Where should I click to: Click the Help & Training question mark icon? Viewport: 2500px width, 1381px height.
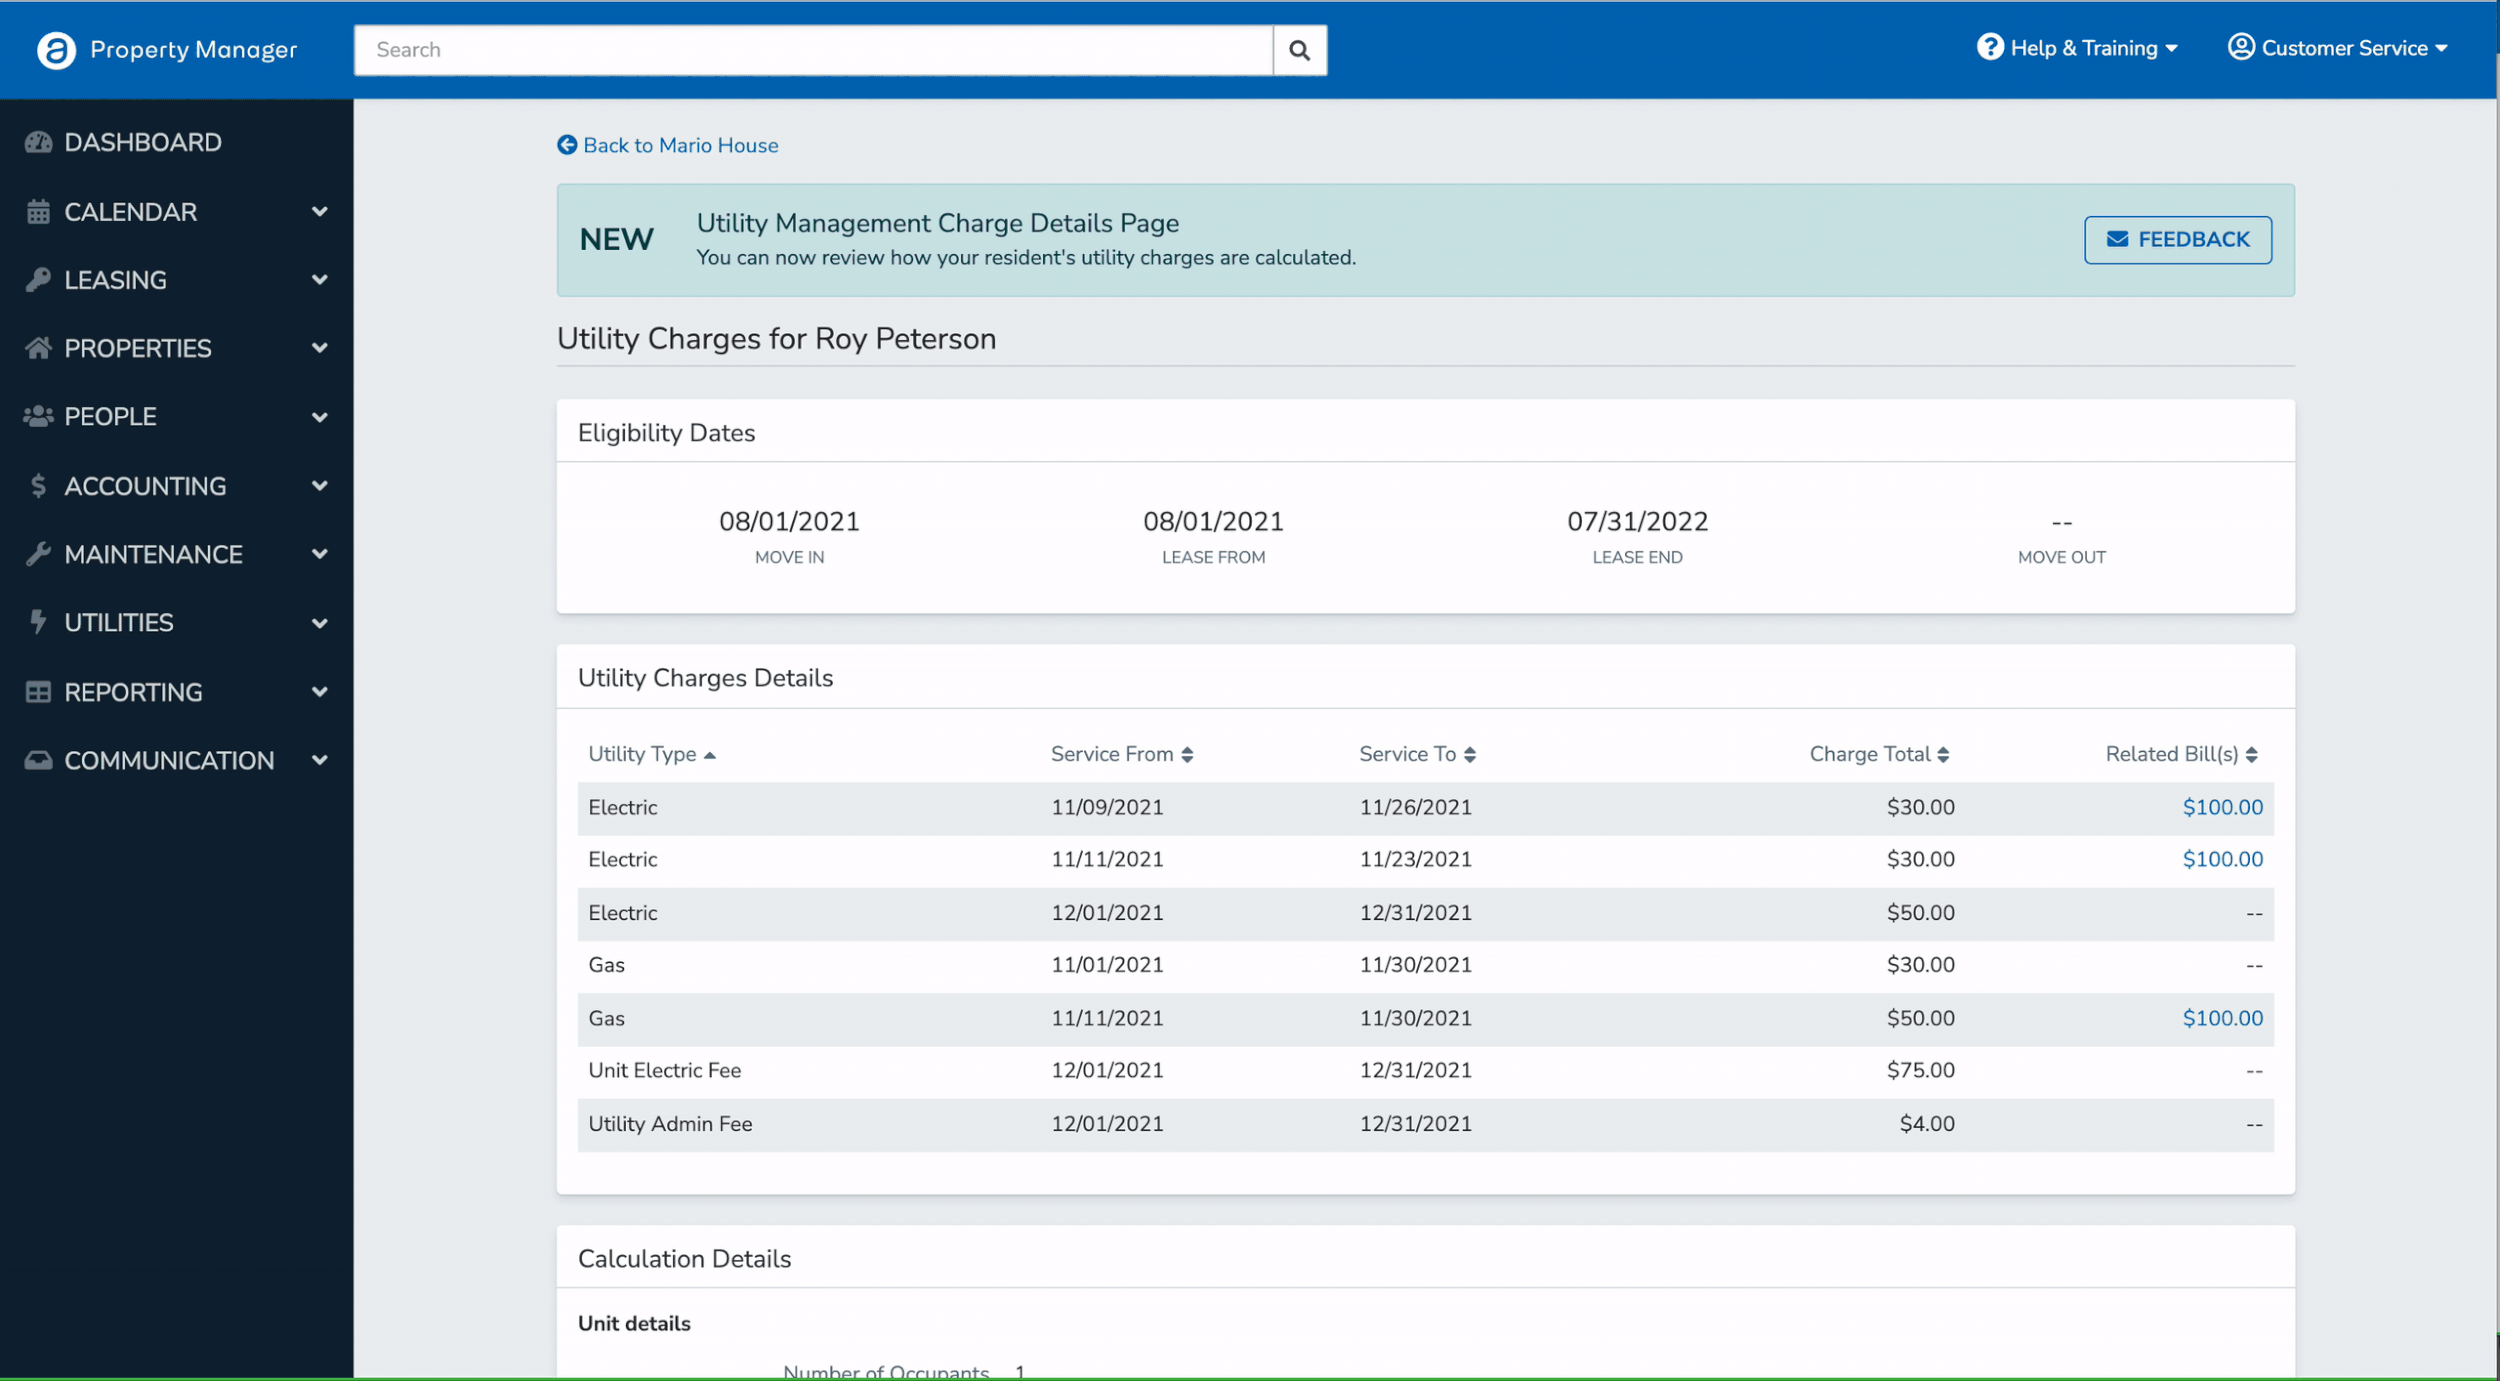click(1989, 47)
